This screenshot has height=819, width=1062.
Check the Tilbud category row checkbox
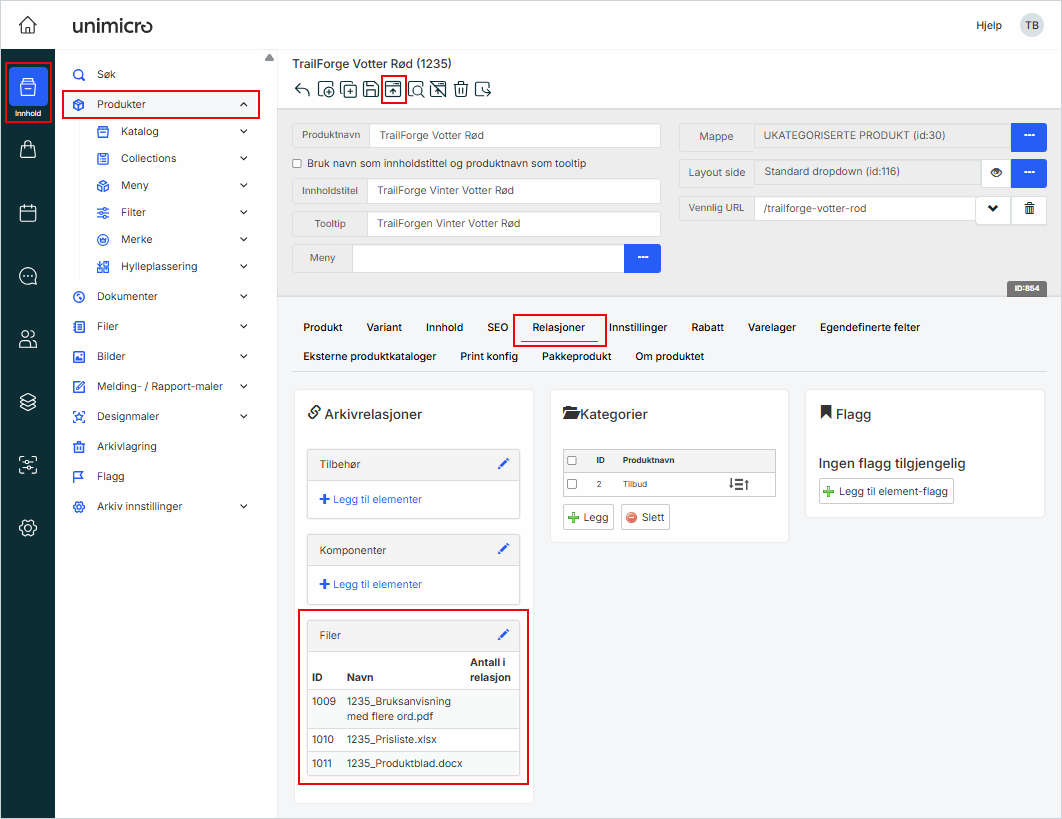(x=572, y=484)
